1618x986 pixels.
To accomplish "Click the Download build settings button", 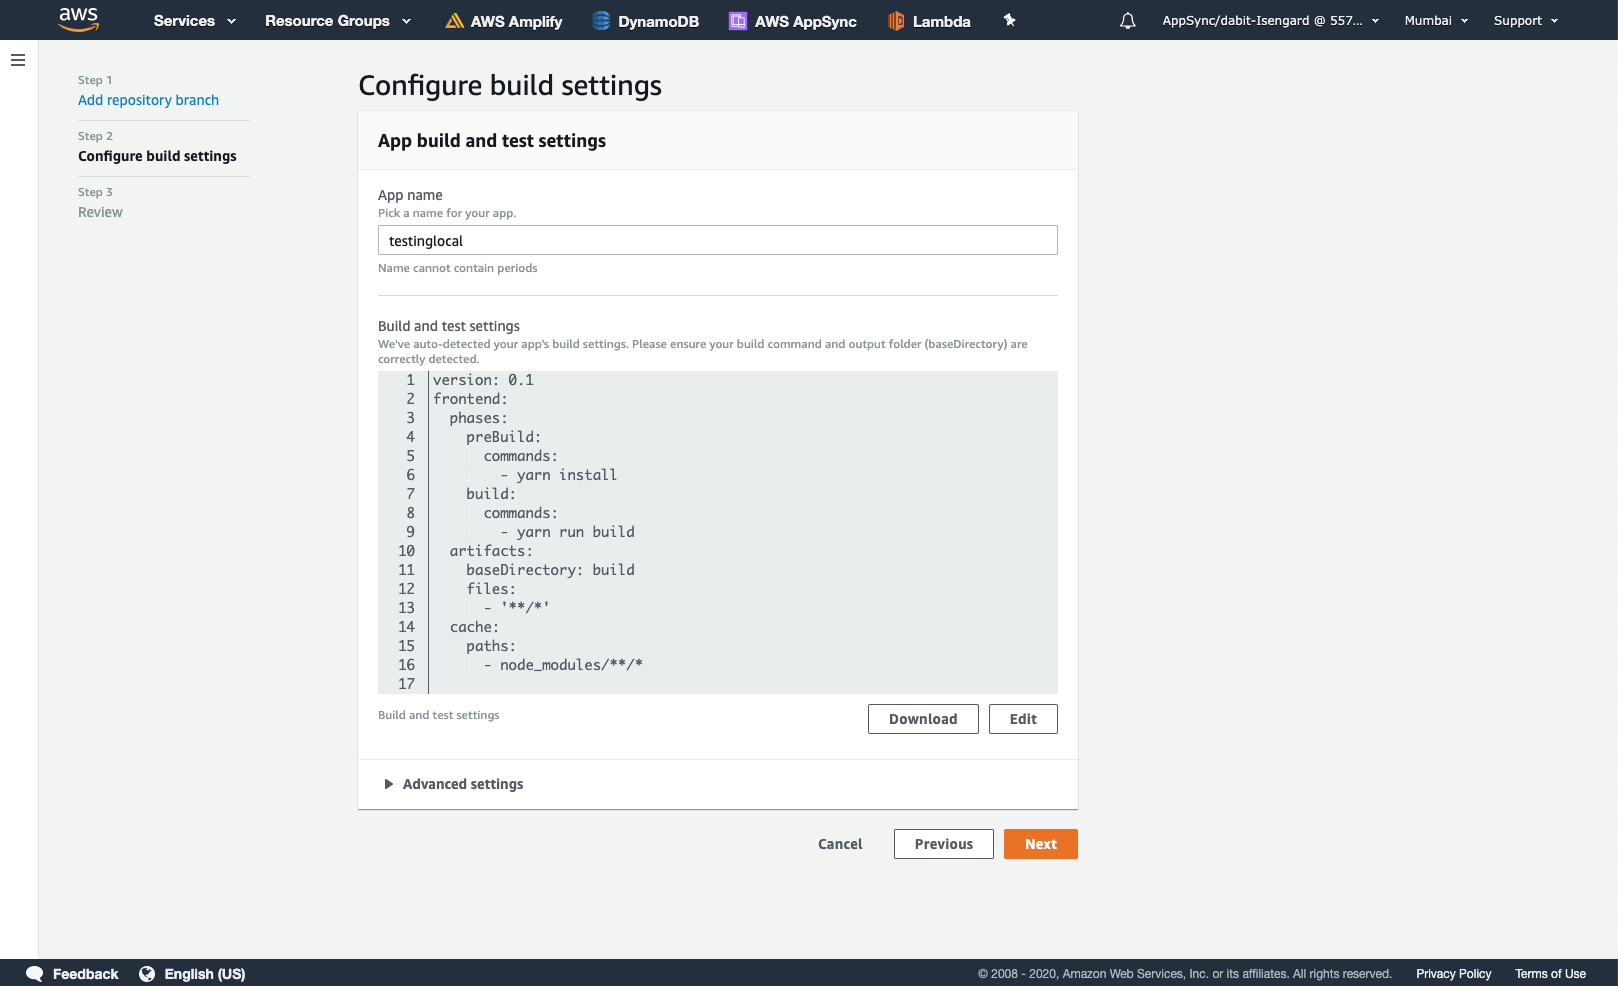I will coord(923,719).
